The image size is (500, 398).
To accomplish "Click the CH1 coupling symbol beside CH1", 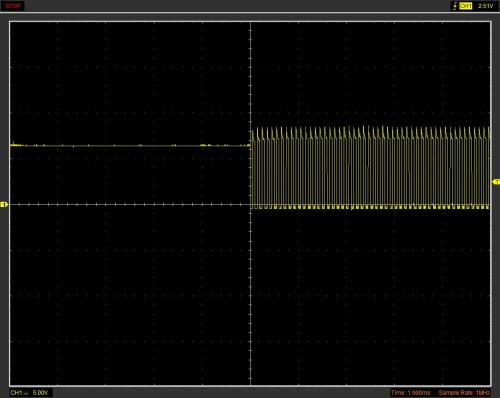I will pyautogui.click(x=26, y=394).
